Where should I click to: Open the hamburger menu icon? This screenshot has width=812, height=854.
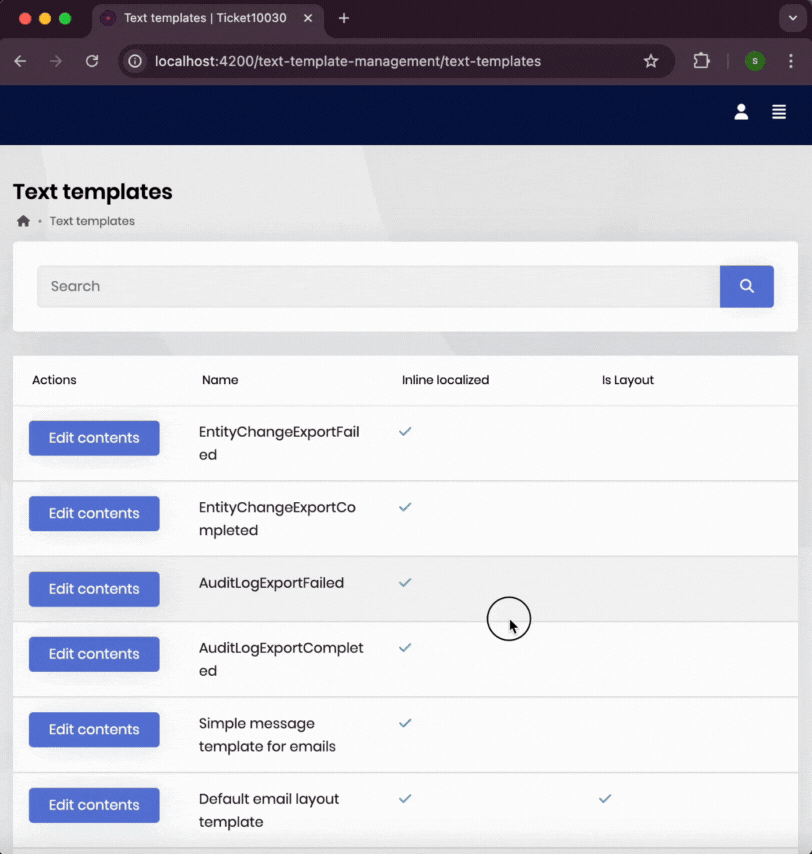(x=779, y=112)
